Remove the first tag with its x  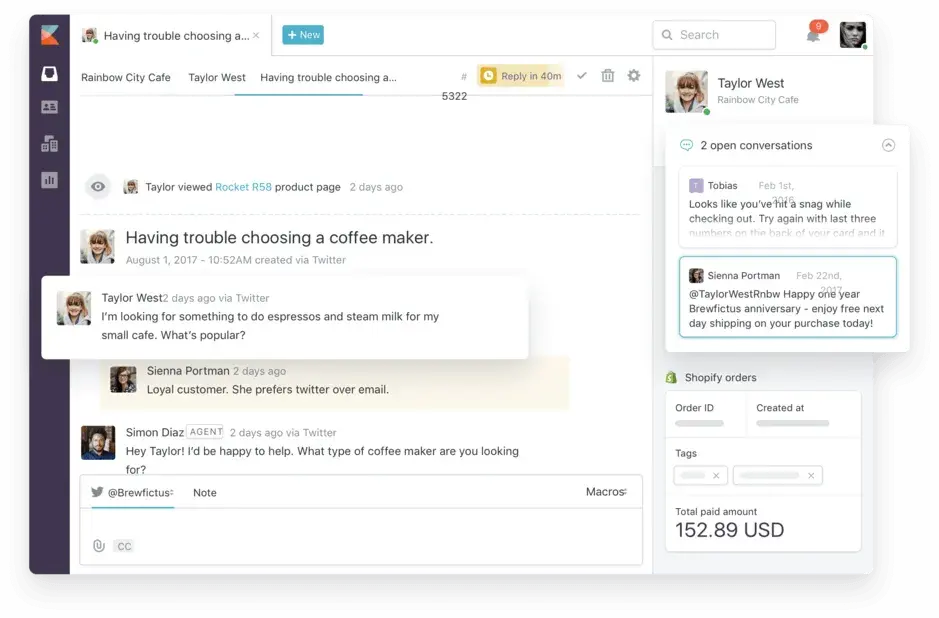coord(716,475)
